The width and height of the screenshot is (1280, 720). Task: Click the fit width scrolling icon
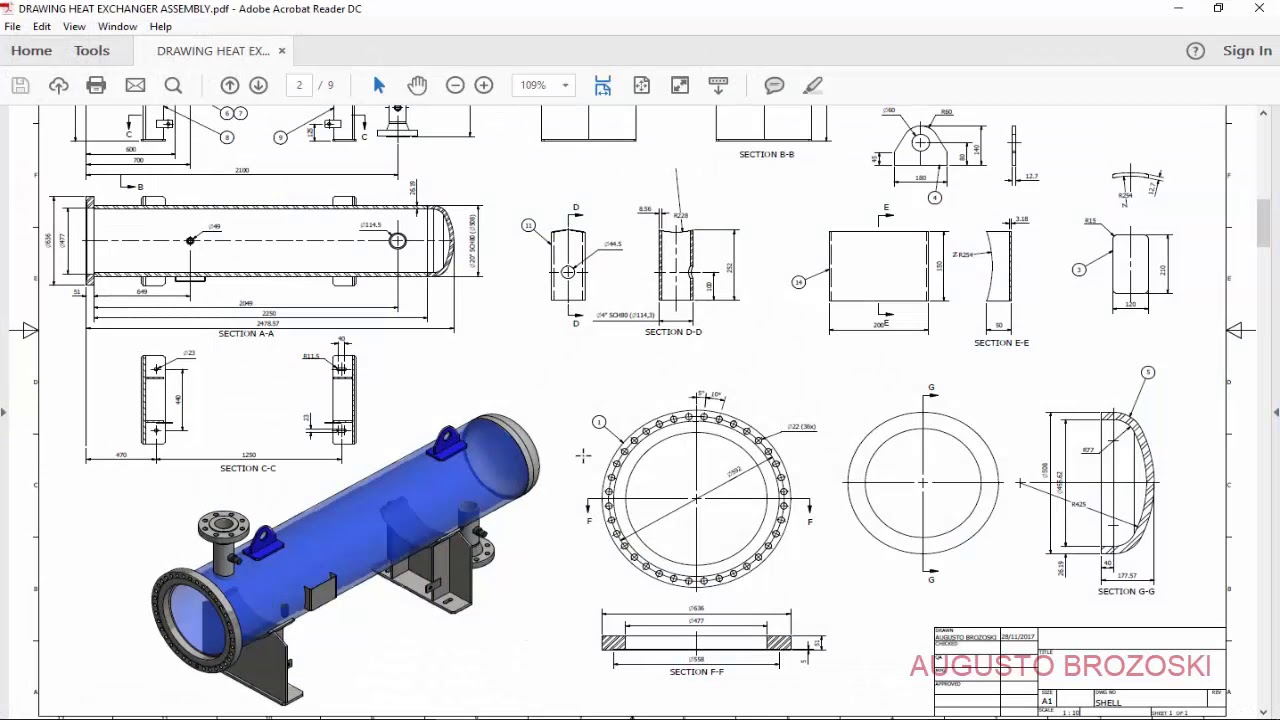[602, 85]
